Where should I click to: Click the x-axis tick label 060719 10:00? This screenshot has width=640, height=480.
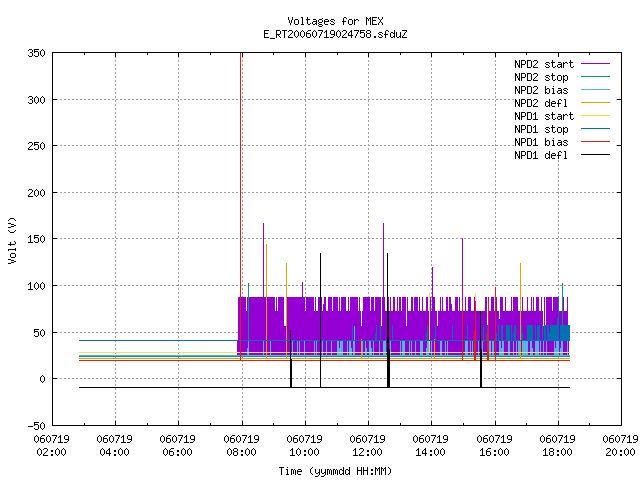[304, 446]
